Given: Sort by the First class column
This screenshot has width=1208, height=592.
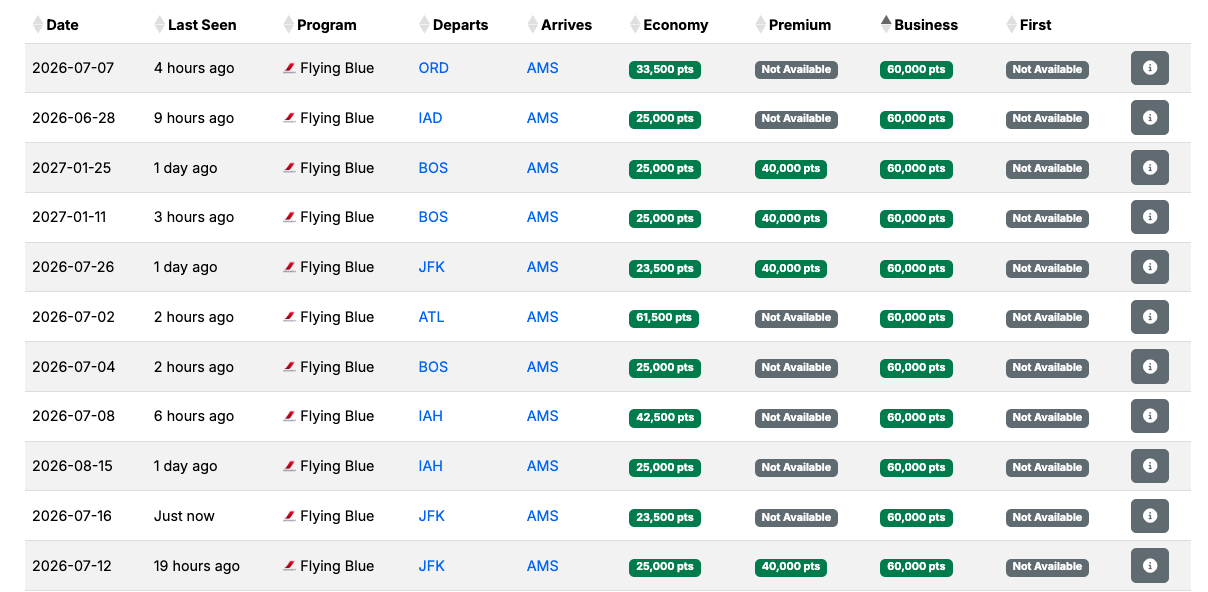Looking at the screenshot, I should tap(1029, 25).
